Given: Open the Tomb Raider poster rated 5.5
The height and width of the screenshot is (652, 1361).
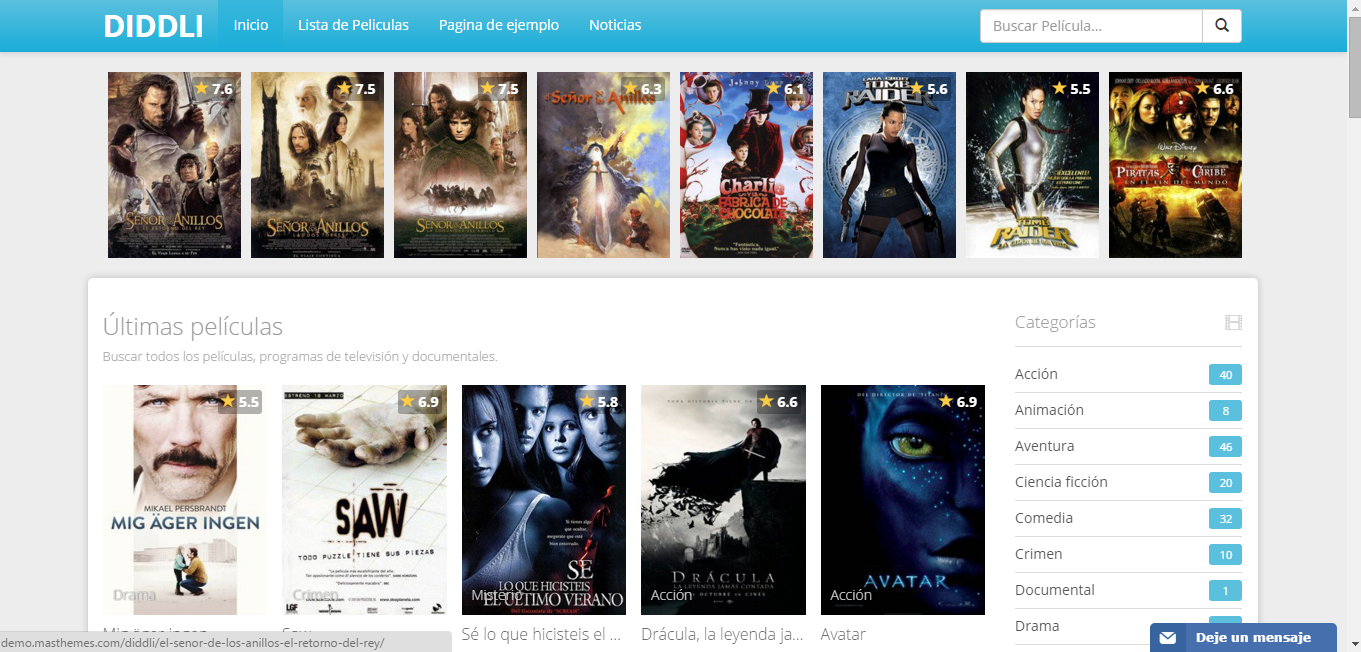Looking at the screenshot, I should (1032, 165).
